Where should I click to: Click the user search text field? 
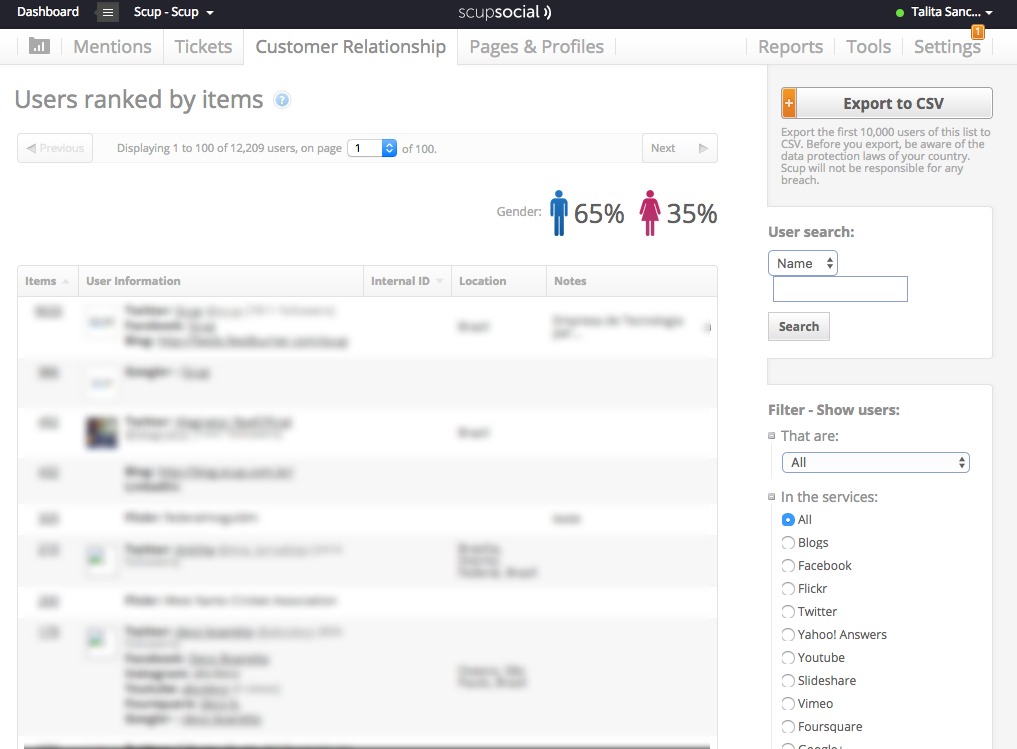840,289
